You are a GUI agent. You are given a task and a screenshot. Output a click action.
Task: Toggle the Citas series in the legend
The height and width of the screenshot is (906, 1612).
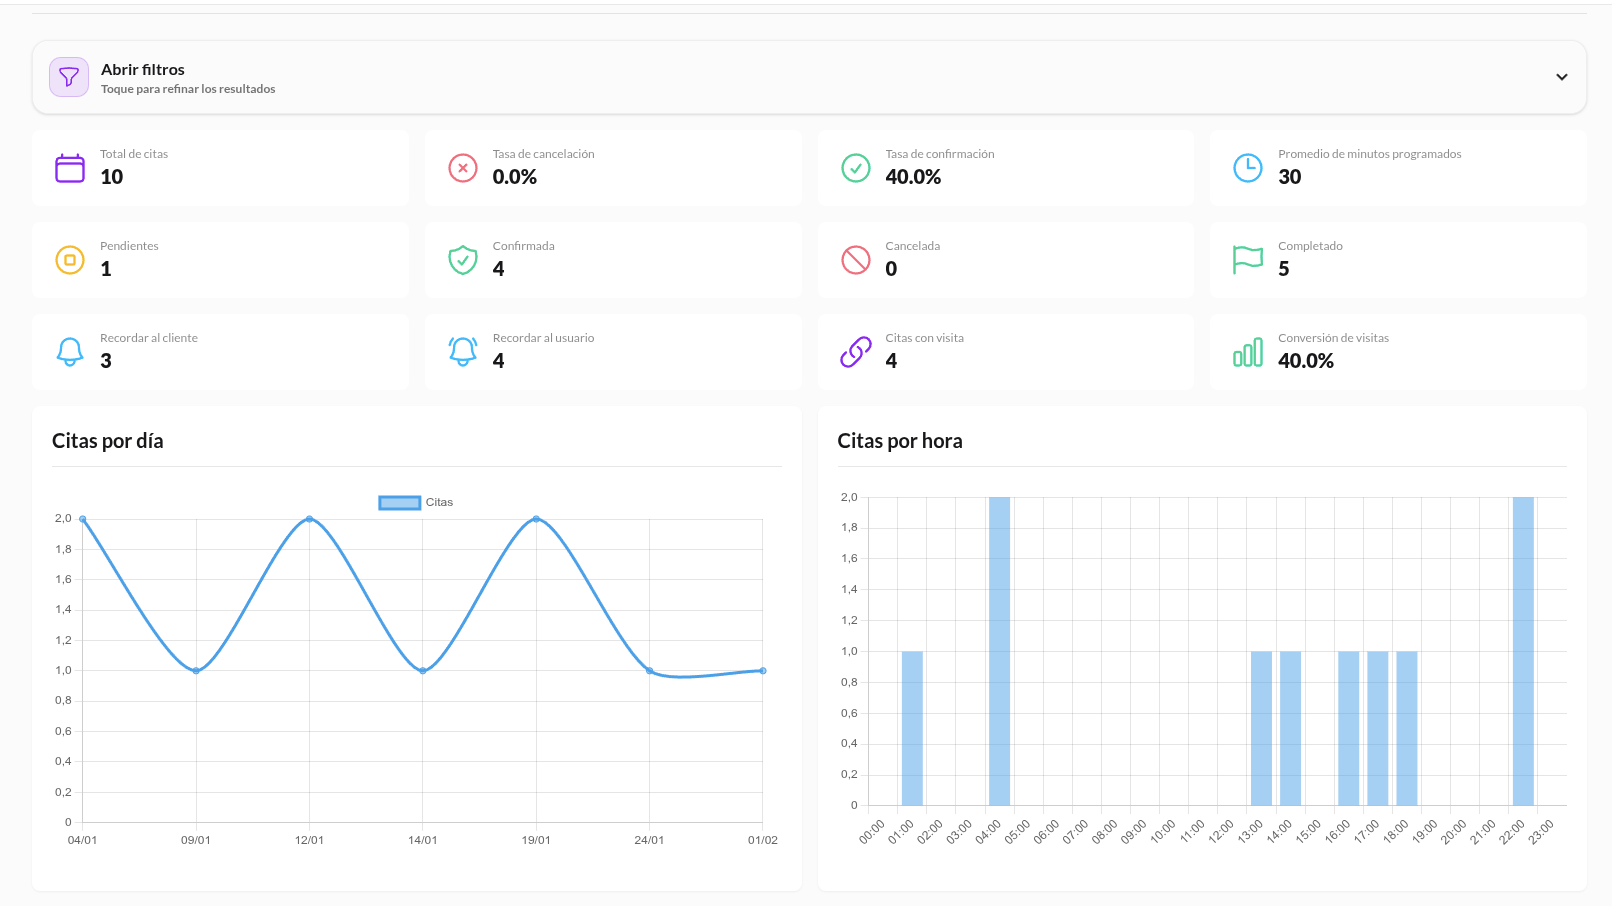(439, 502)
